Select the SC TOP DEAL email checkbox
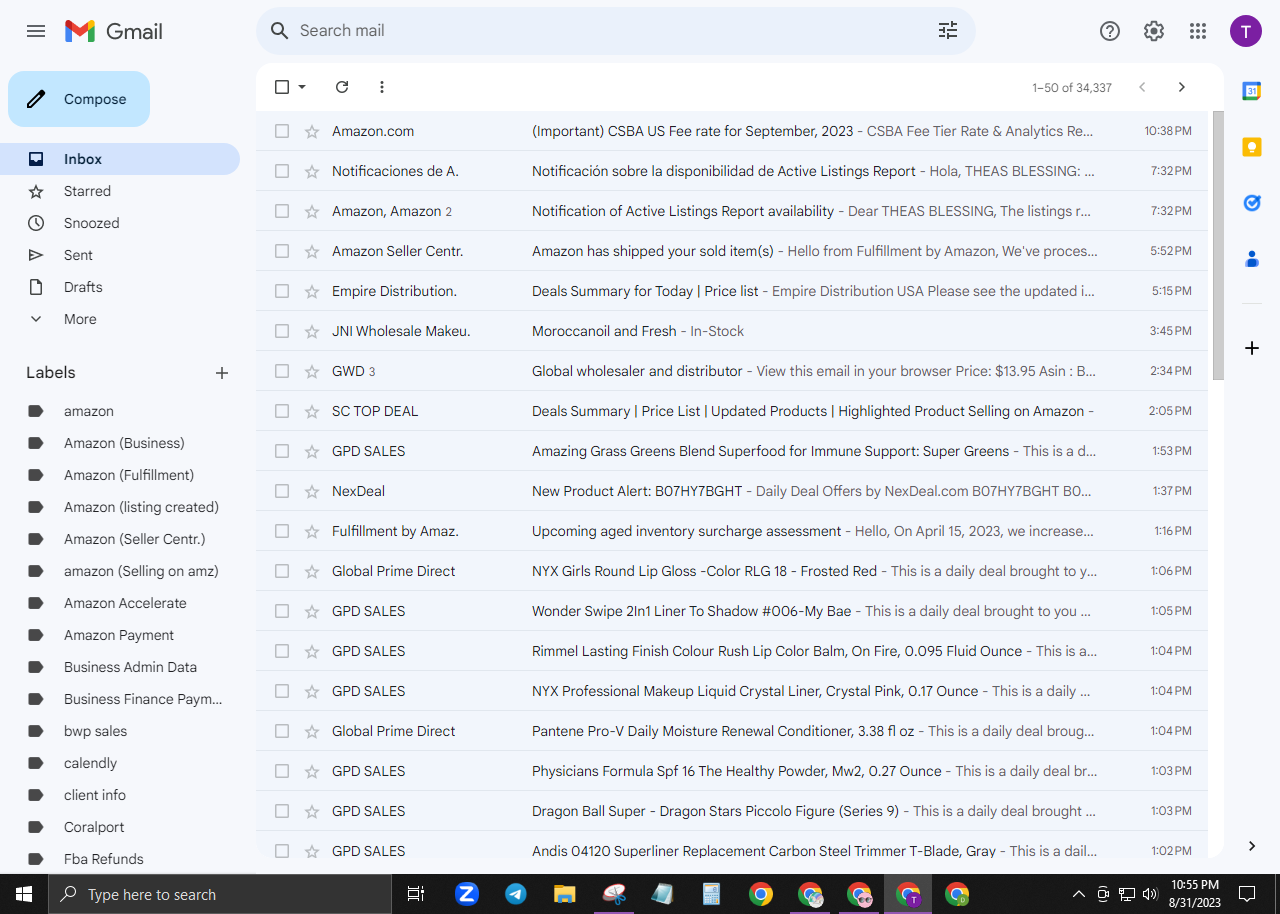 [282, 411]
